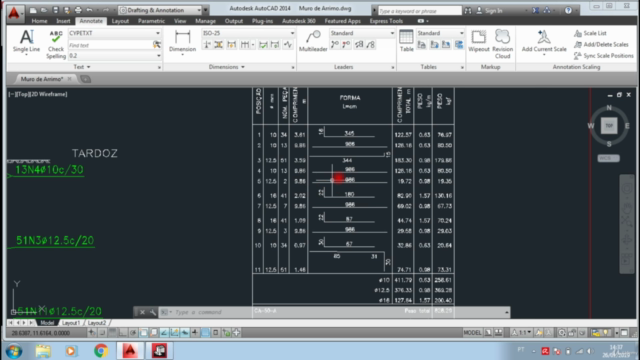Toggle Polar Tracking in status bar
This screenshot has width=640, height=360.
click(133, 333)
